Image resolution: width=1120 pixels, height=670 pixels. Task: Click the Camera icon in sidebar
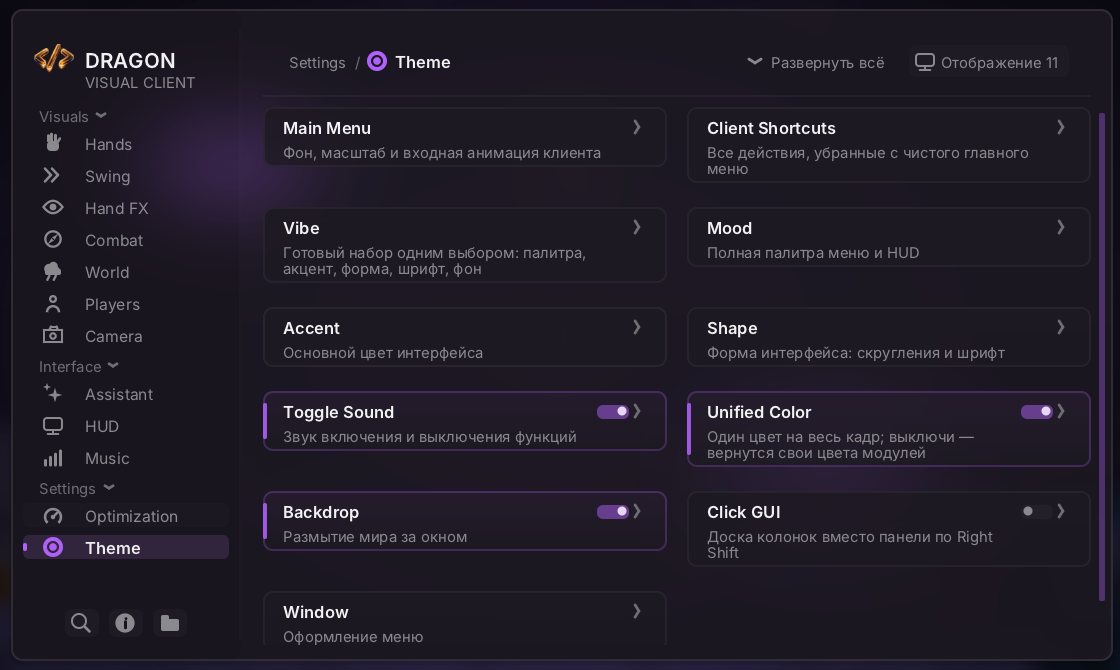(x=53, y=335)
